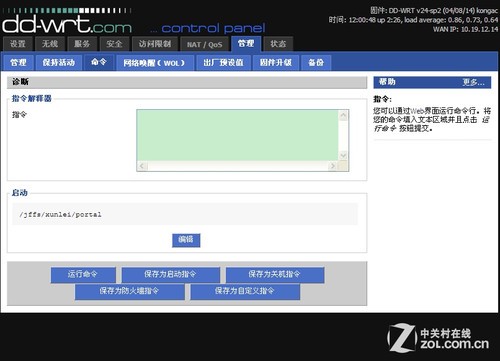Open the 状态 tab
The height and width of the screenshot is (361, 500).
click(278, 44)
